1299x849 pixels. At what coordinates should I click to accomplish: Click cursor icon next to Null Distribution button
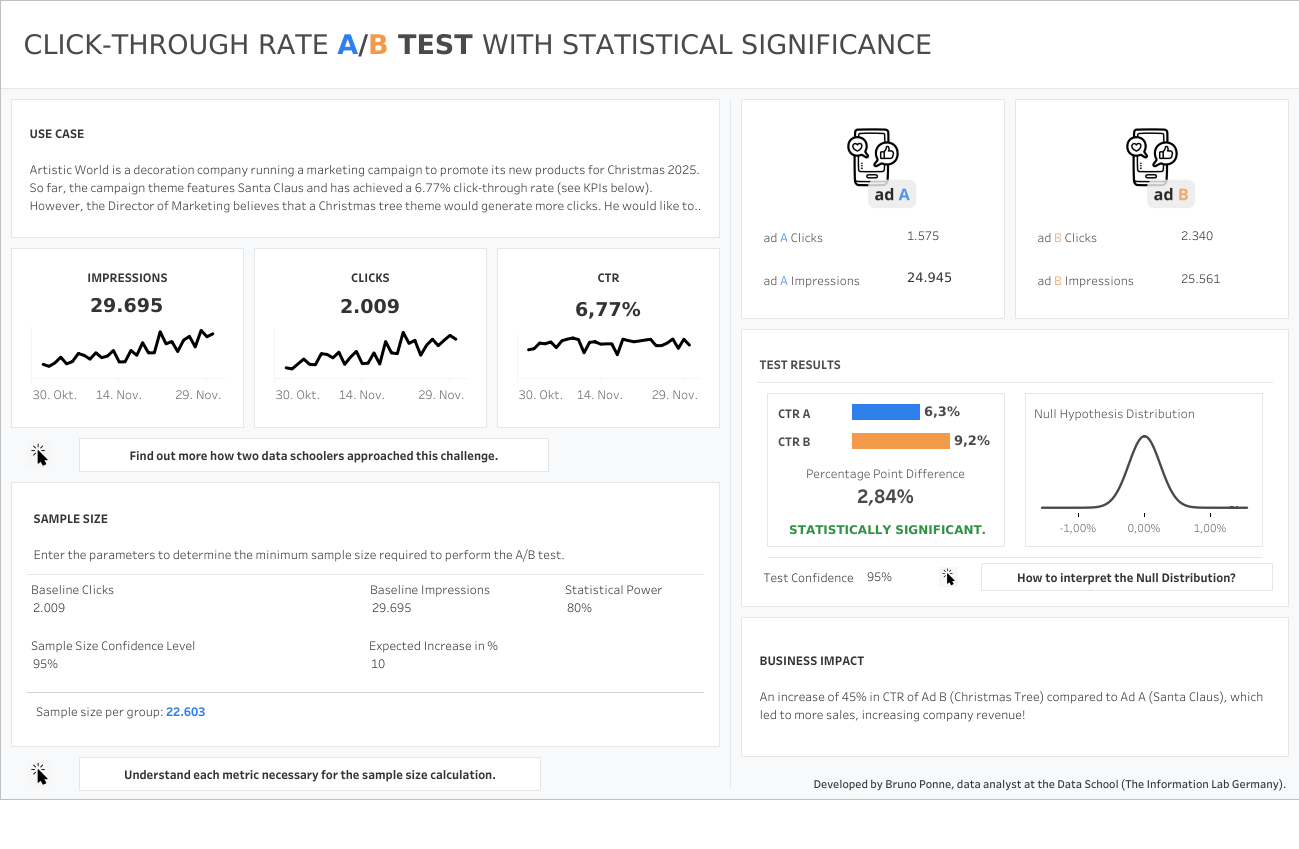pyautogui.click(x=948, y=577)
